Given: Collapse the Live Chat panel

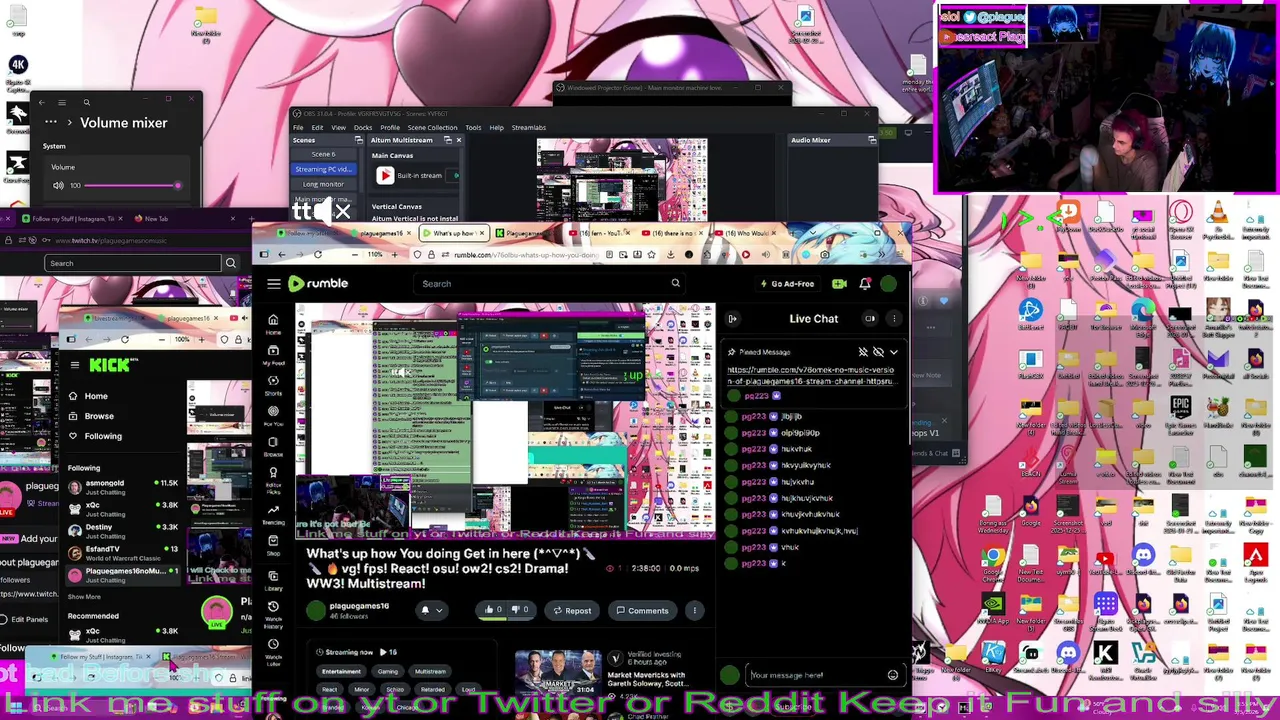Looking at the screenshot, I should [732, 319].
